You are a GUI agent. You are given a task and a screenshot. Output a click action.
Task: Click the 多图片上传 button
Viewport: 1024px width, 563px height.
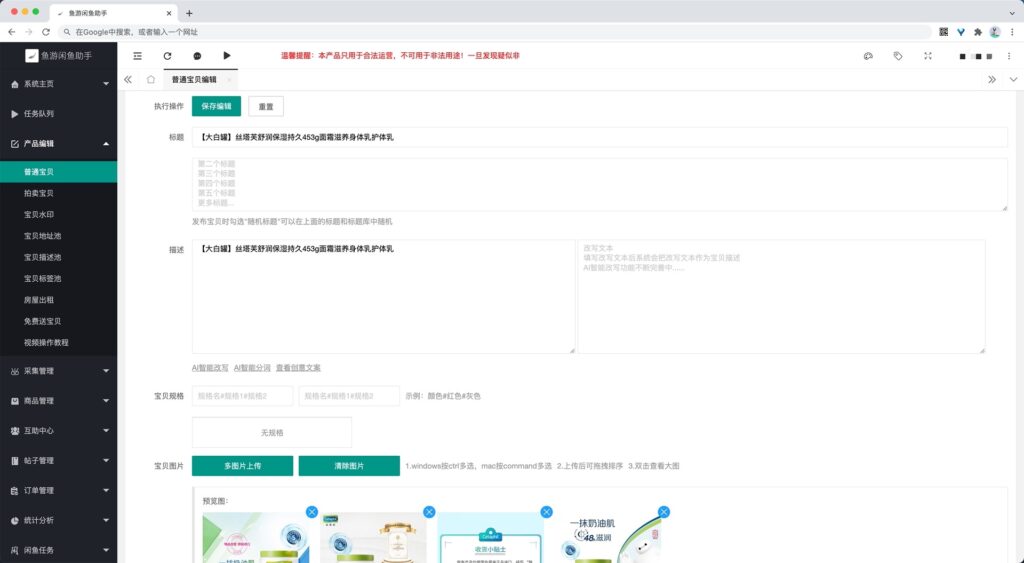click(x=242, y=466)
